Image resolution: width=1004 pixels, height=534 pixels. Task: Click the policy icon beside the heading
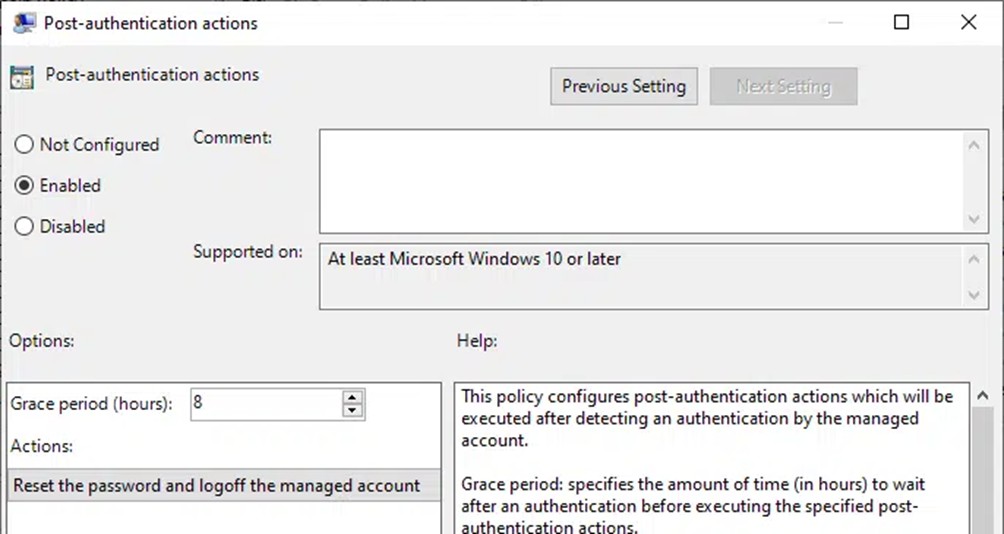coord(22,77)
